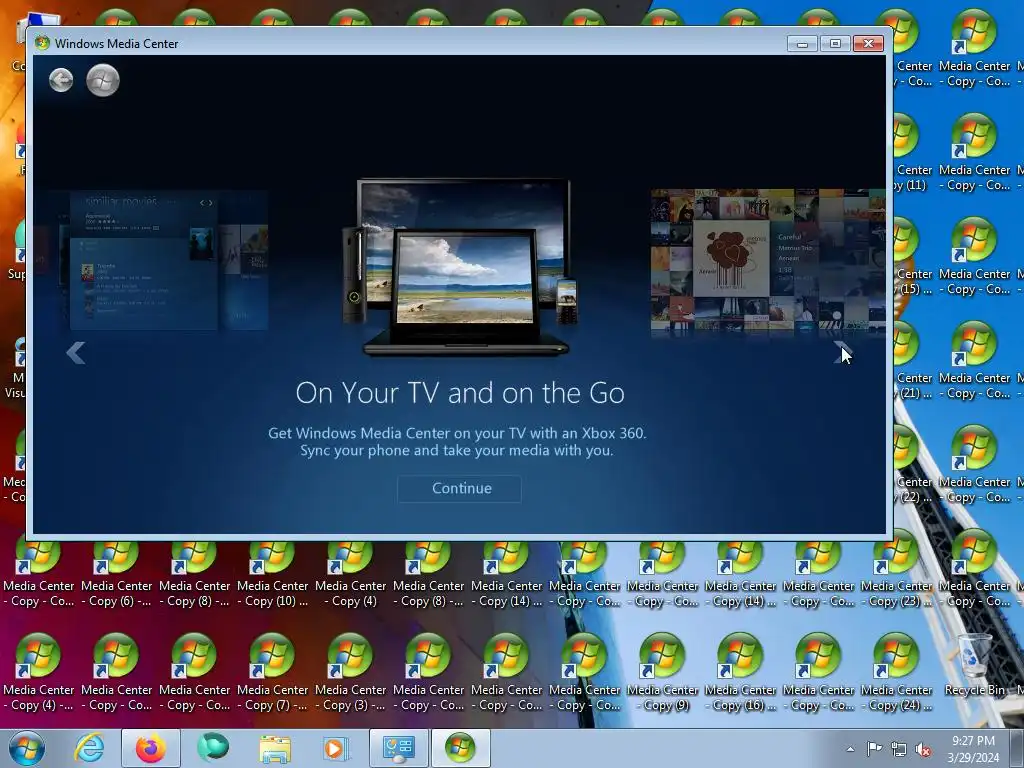
Task: Open the Action Center flag icon
Action: coord(874,749)
